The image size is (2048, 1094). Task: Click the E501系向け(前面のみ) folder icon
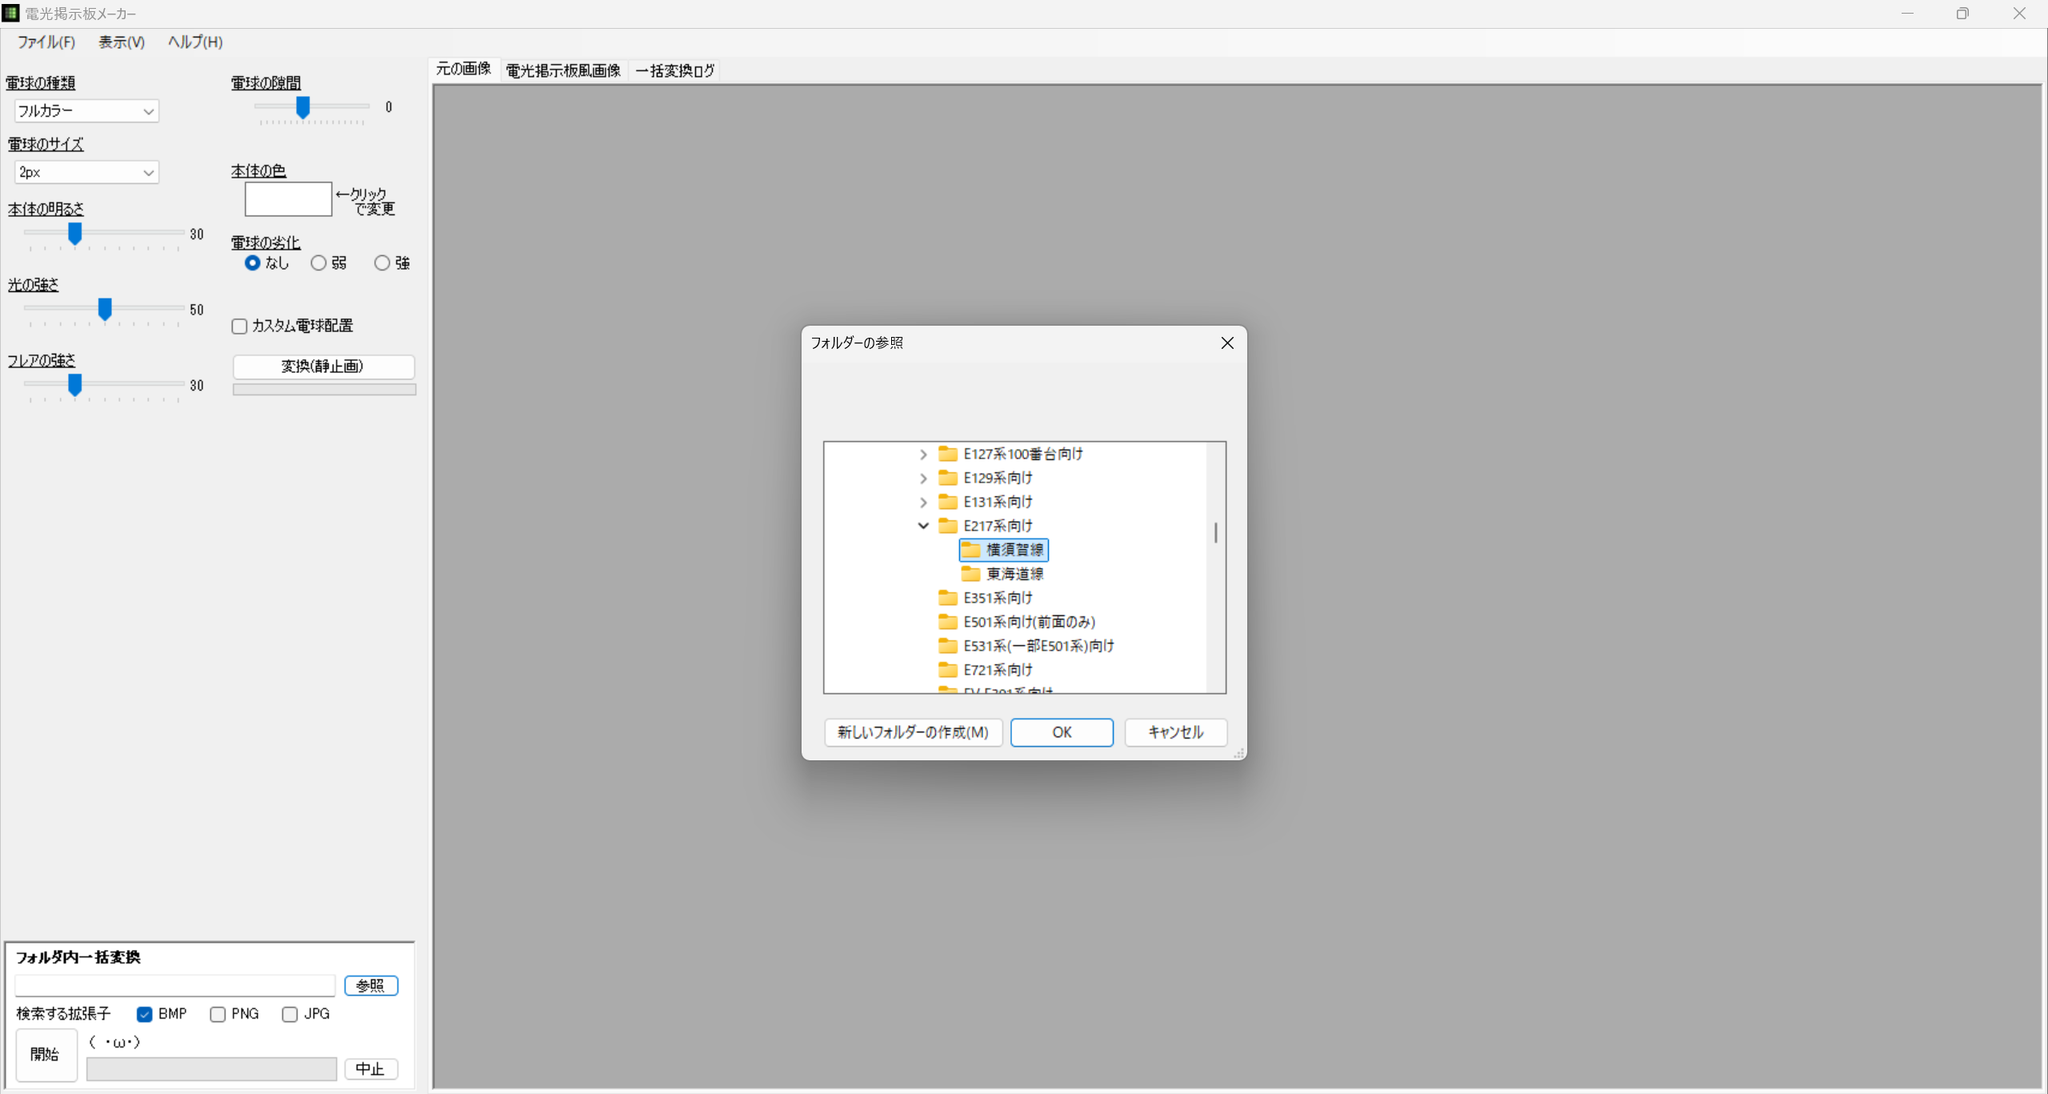(948, 622)
